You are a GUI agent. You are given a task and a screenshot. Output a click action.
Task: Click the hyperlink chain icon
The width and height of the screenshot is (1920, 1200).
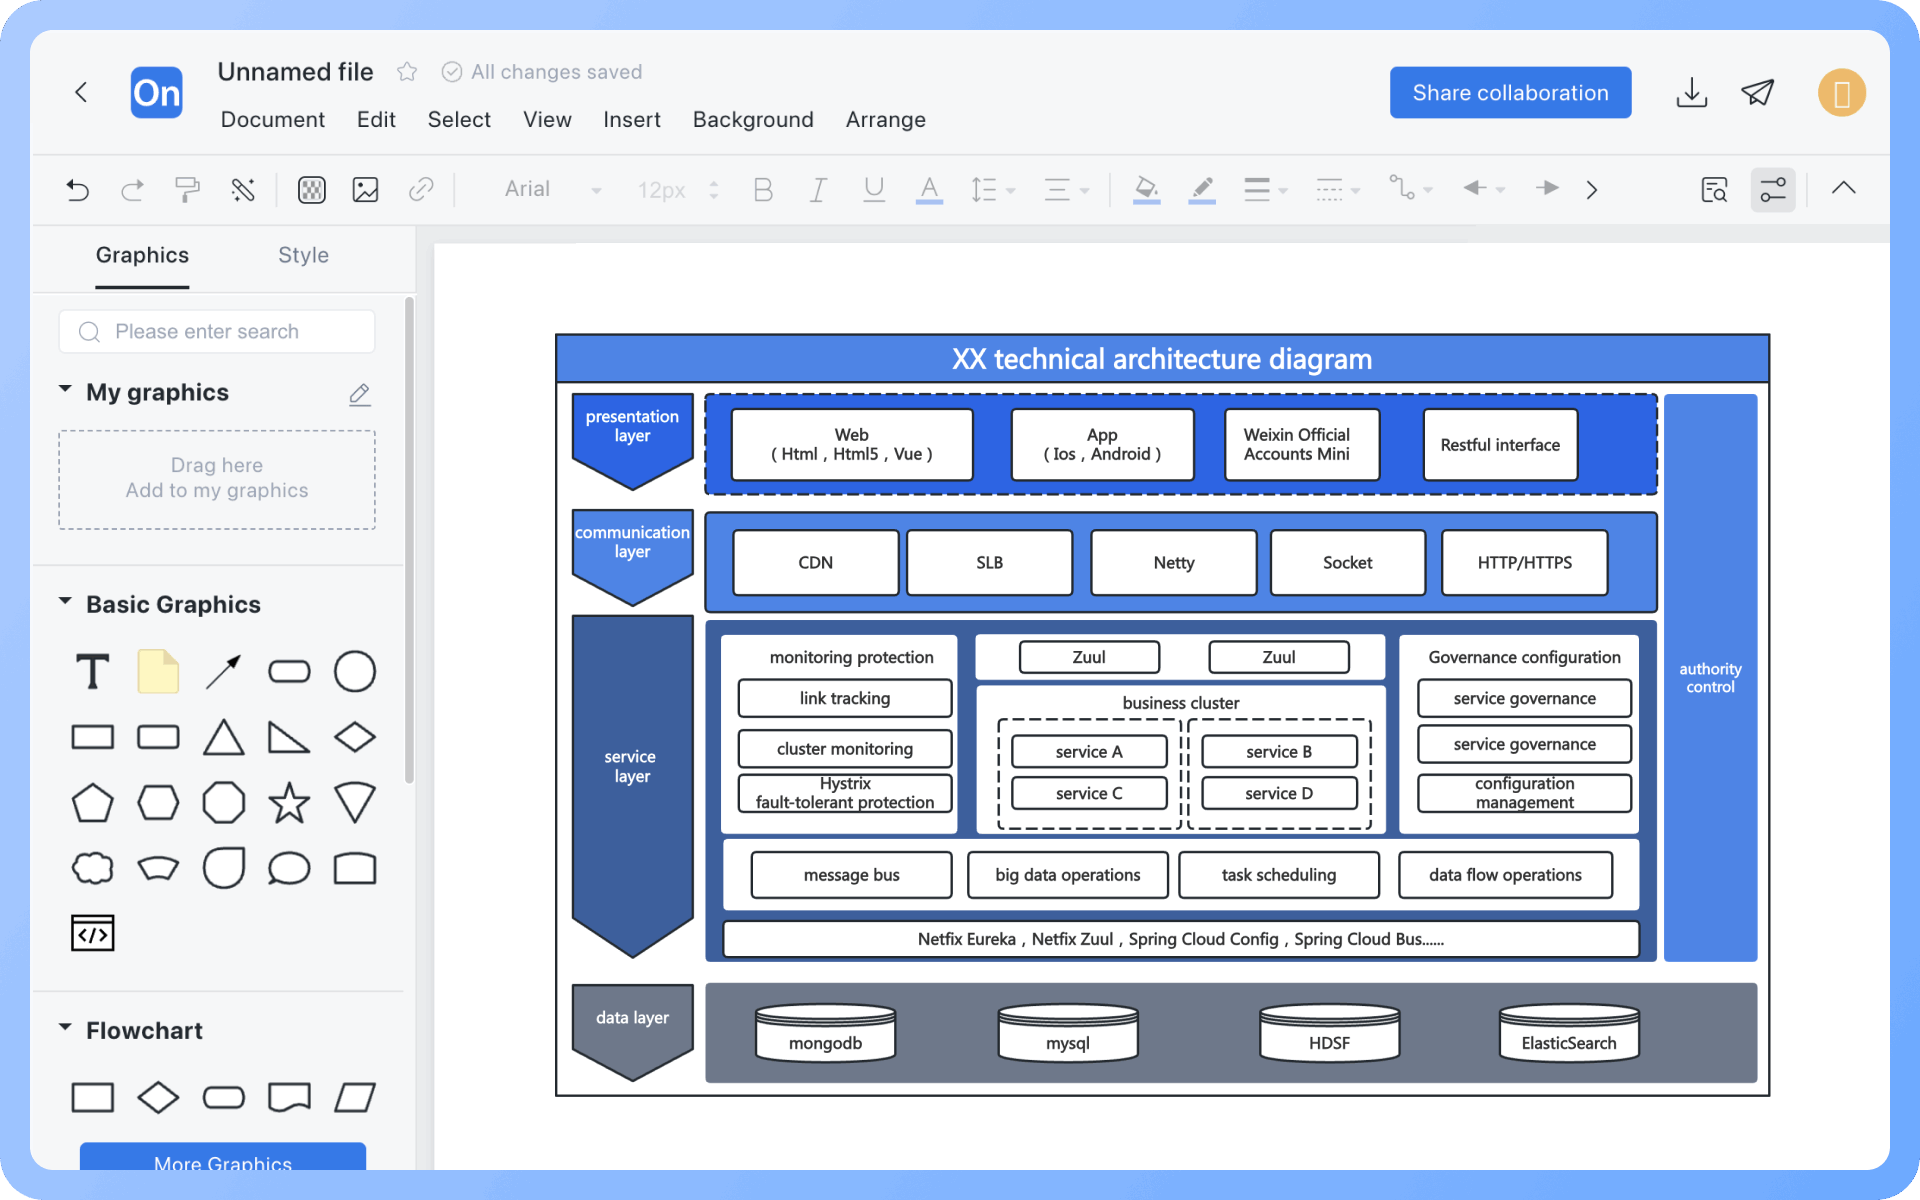click(x=421, y=189)
